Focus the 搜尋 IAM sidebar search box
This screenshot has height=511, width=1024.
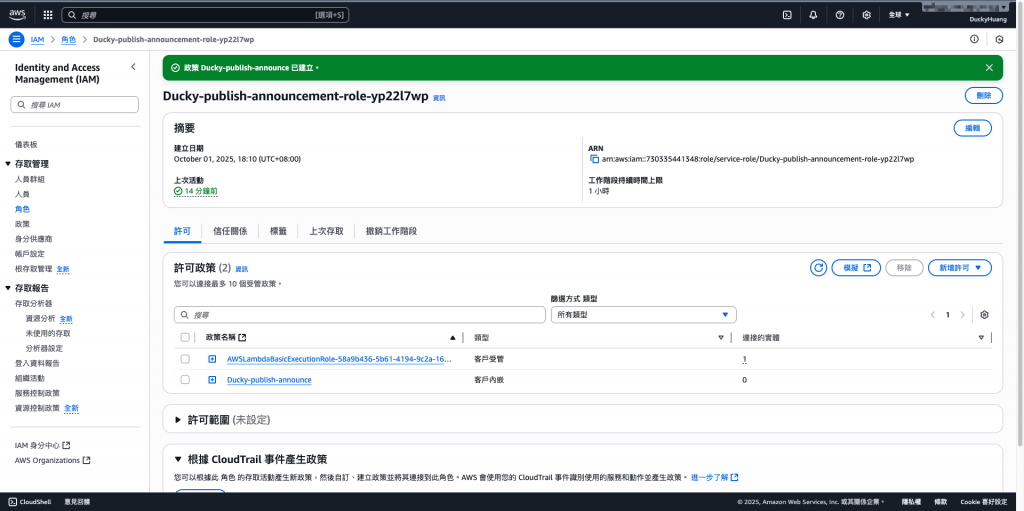(x=74, y=105)
